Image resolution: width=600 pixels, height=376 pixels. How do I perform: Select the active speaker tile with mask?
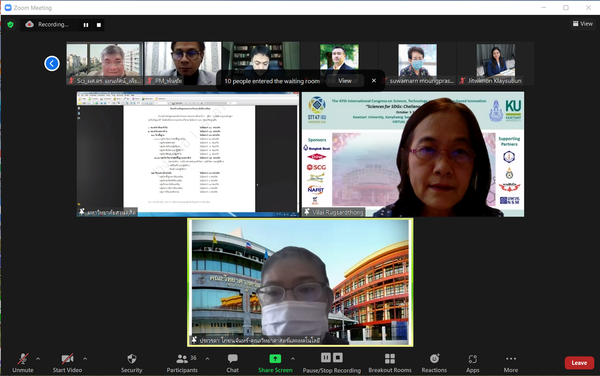[x=300, y=282]
